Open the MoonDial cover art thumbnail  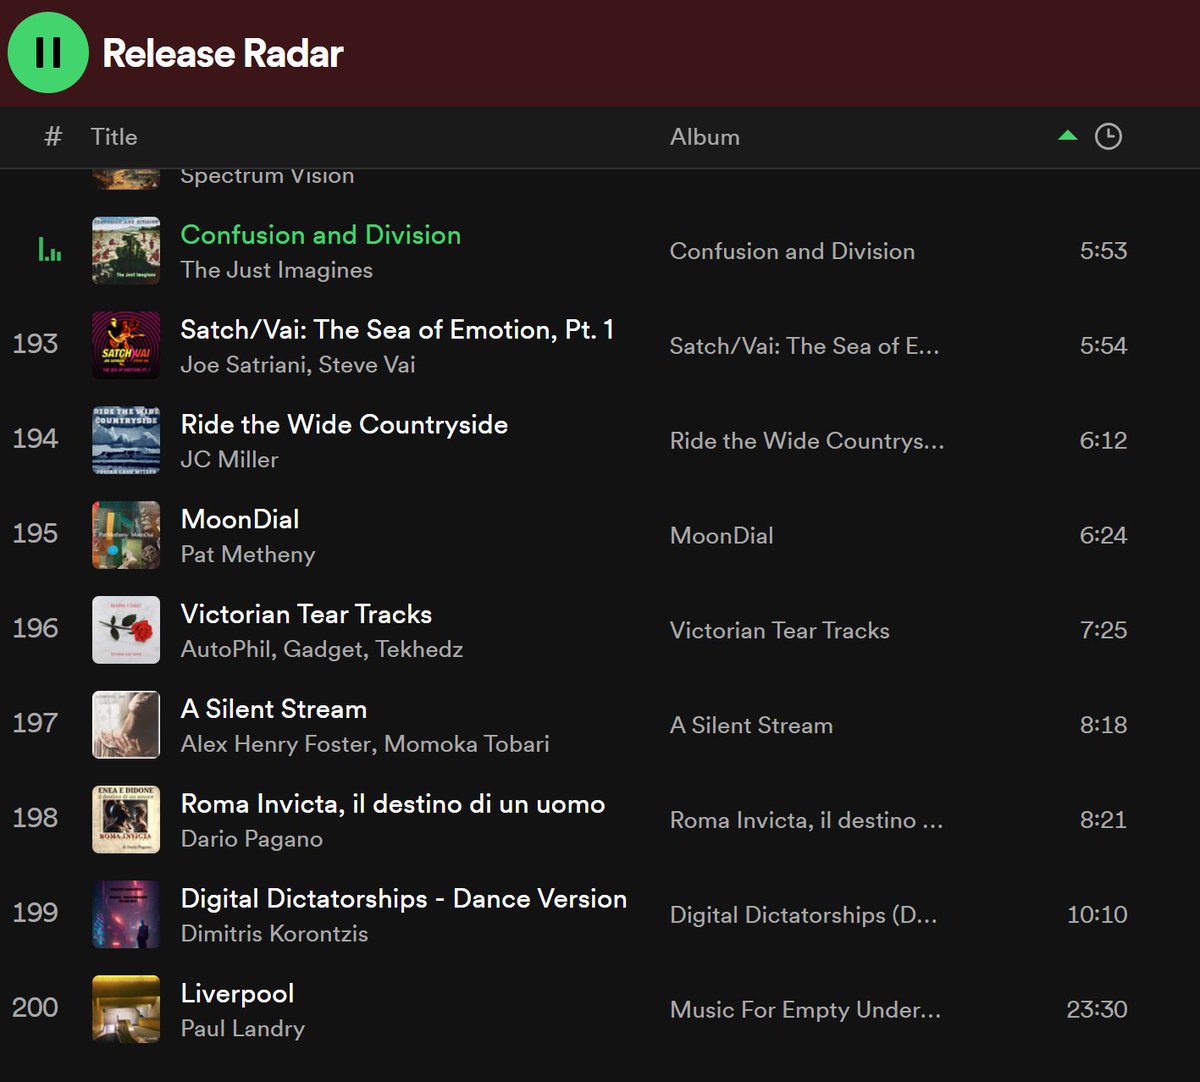(126, 535)
